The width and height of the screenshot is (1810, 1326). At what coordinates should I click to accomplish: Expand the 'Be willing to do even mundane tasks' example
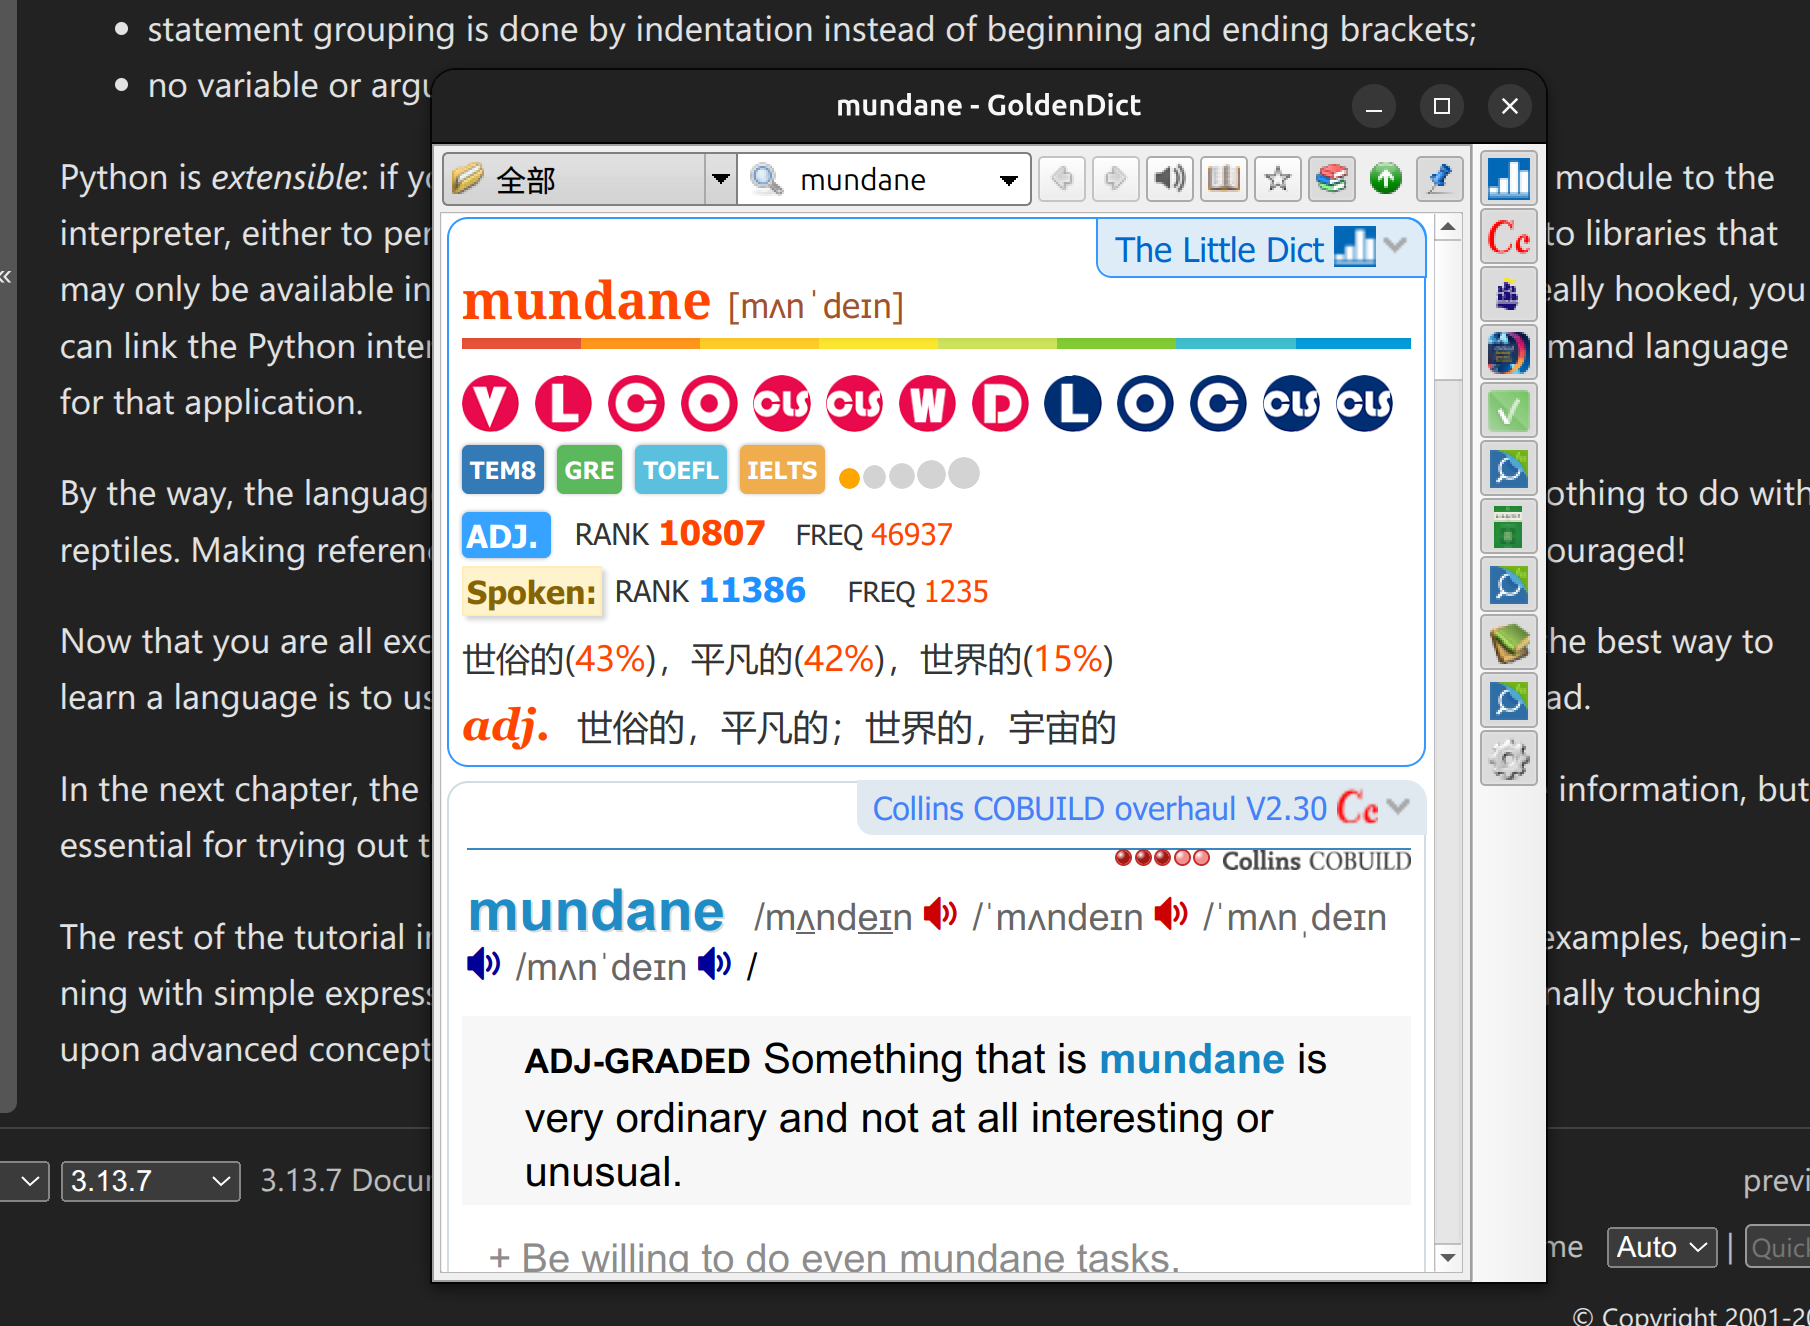(499, 1257)
